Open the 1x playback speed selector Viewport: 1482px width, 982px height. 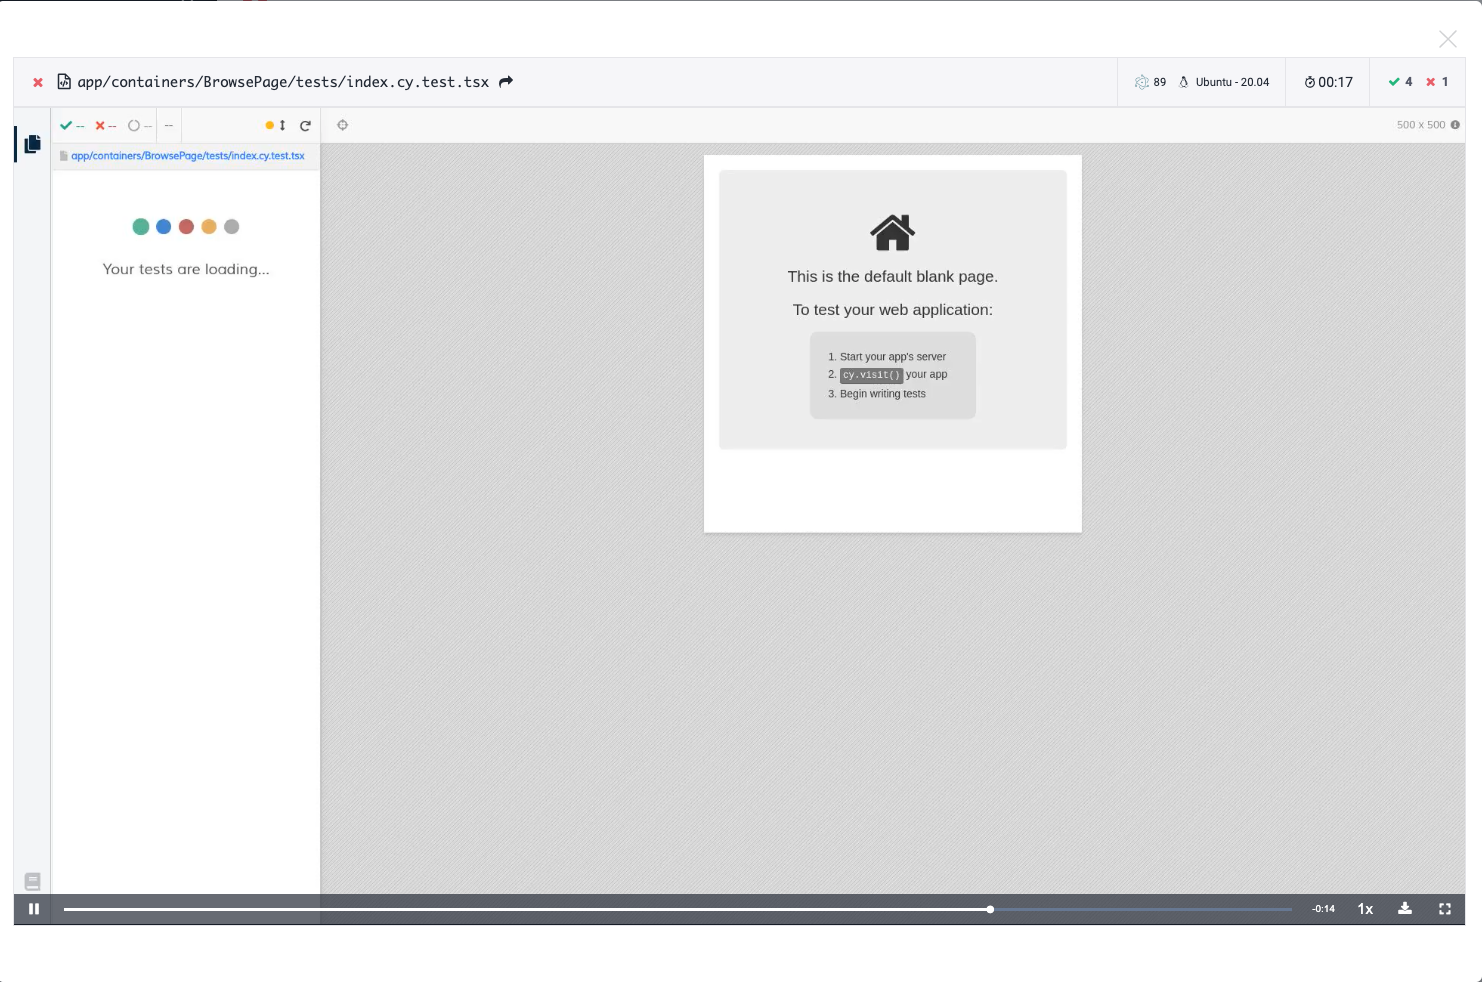(x=1365, y=909)
